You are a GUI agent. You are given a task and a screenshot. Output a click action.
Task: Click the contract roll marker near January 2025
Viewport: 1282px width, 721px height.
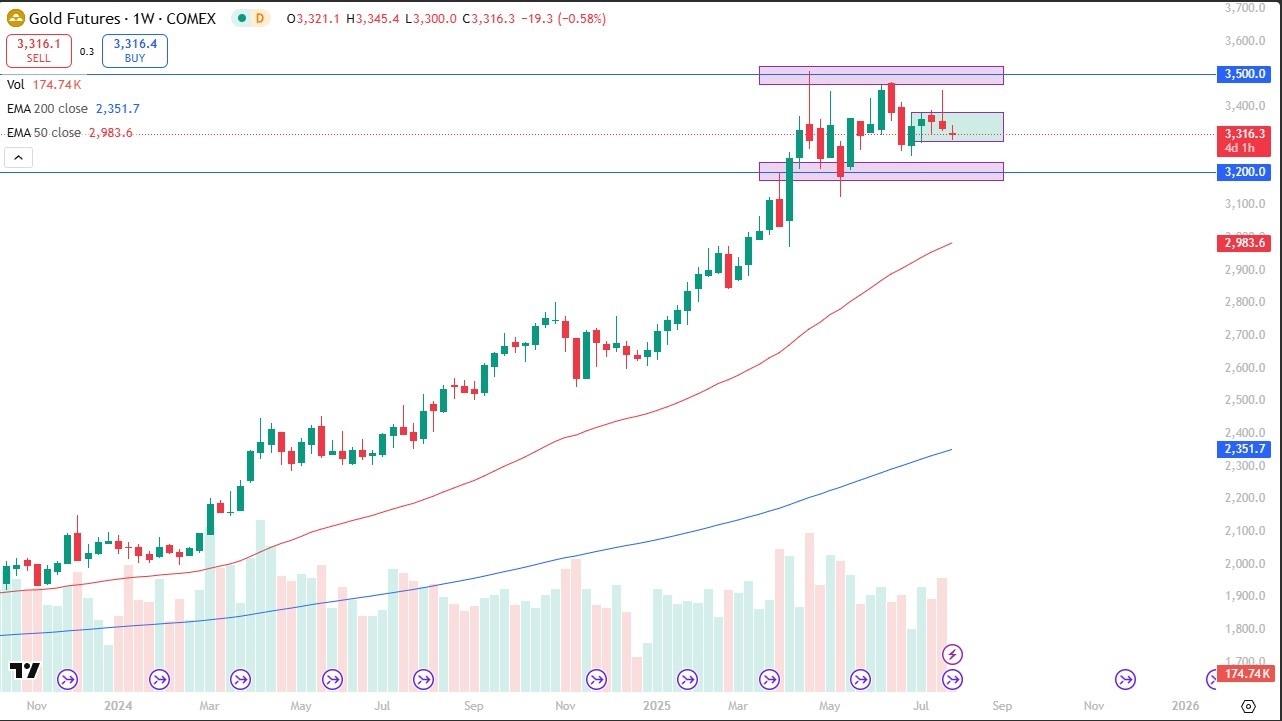tap(686, 680)
